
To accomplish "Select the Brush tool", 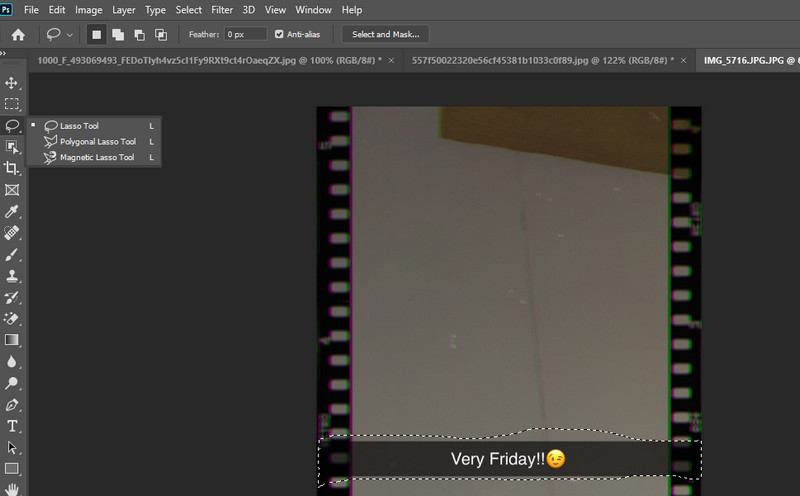I will click(x=12, y=254).
